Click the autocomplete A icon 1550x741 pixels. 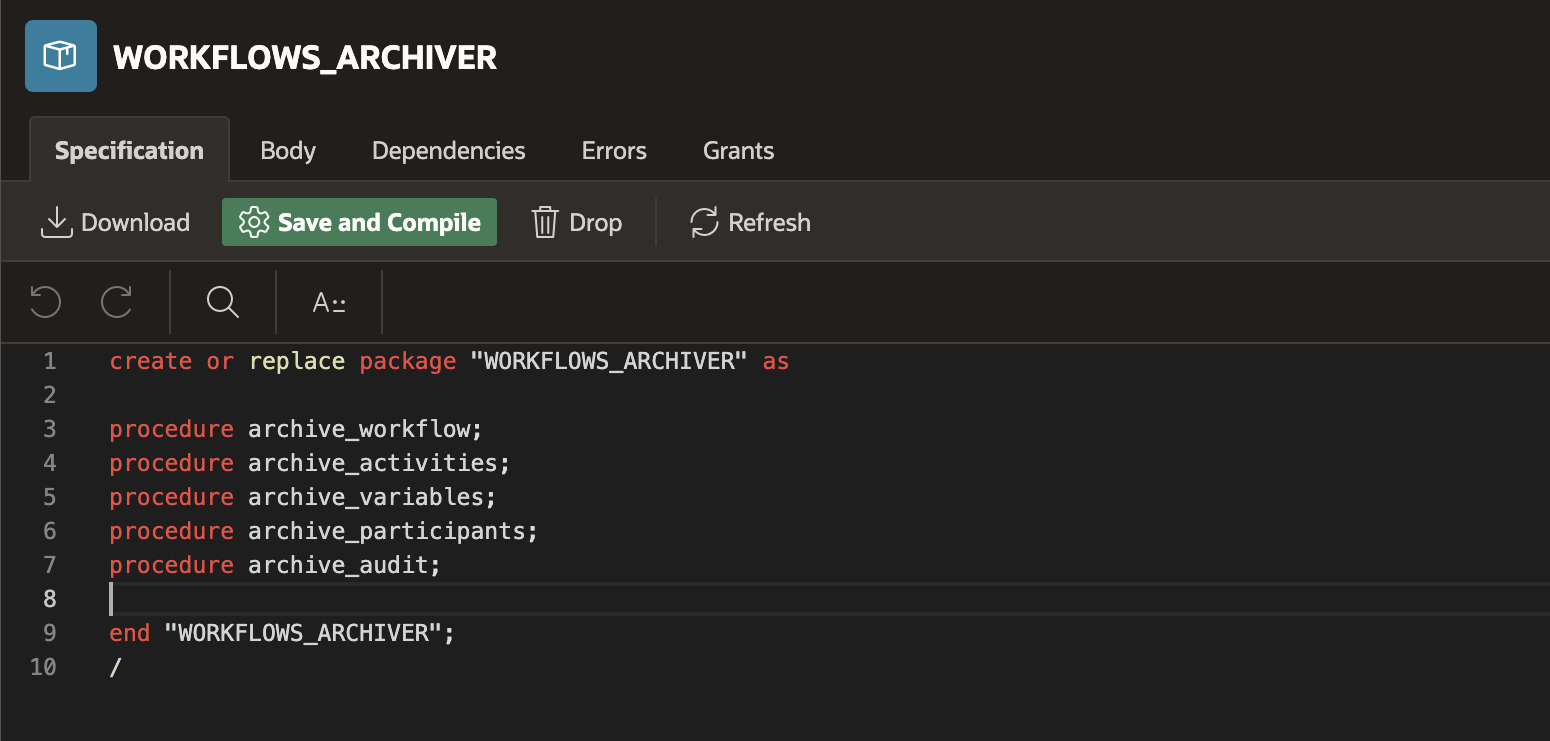coord(329,302)
